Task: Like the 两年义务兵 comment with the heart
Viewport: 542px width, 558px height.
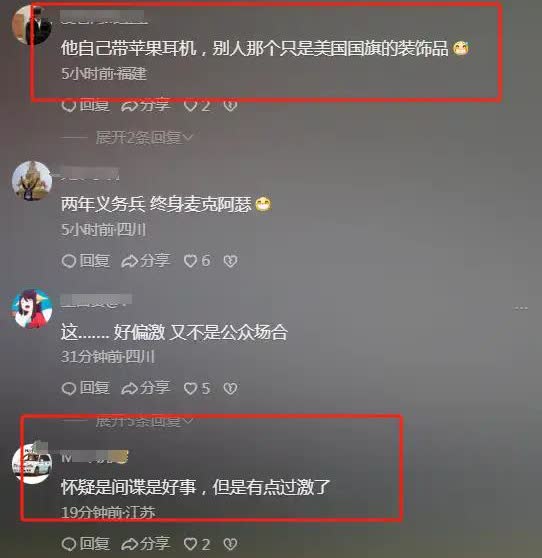Action: click(x=197, y=261)
